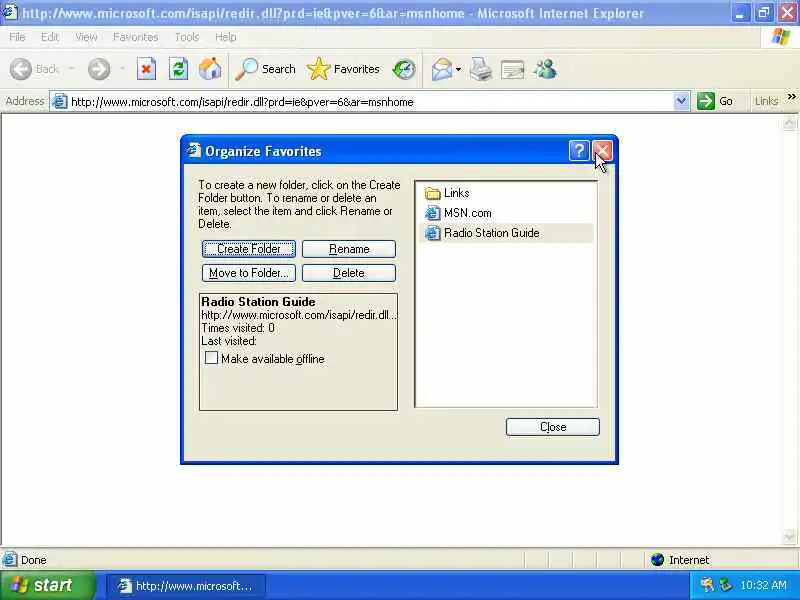Click the Stop page loading icon

[146, 69]
